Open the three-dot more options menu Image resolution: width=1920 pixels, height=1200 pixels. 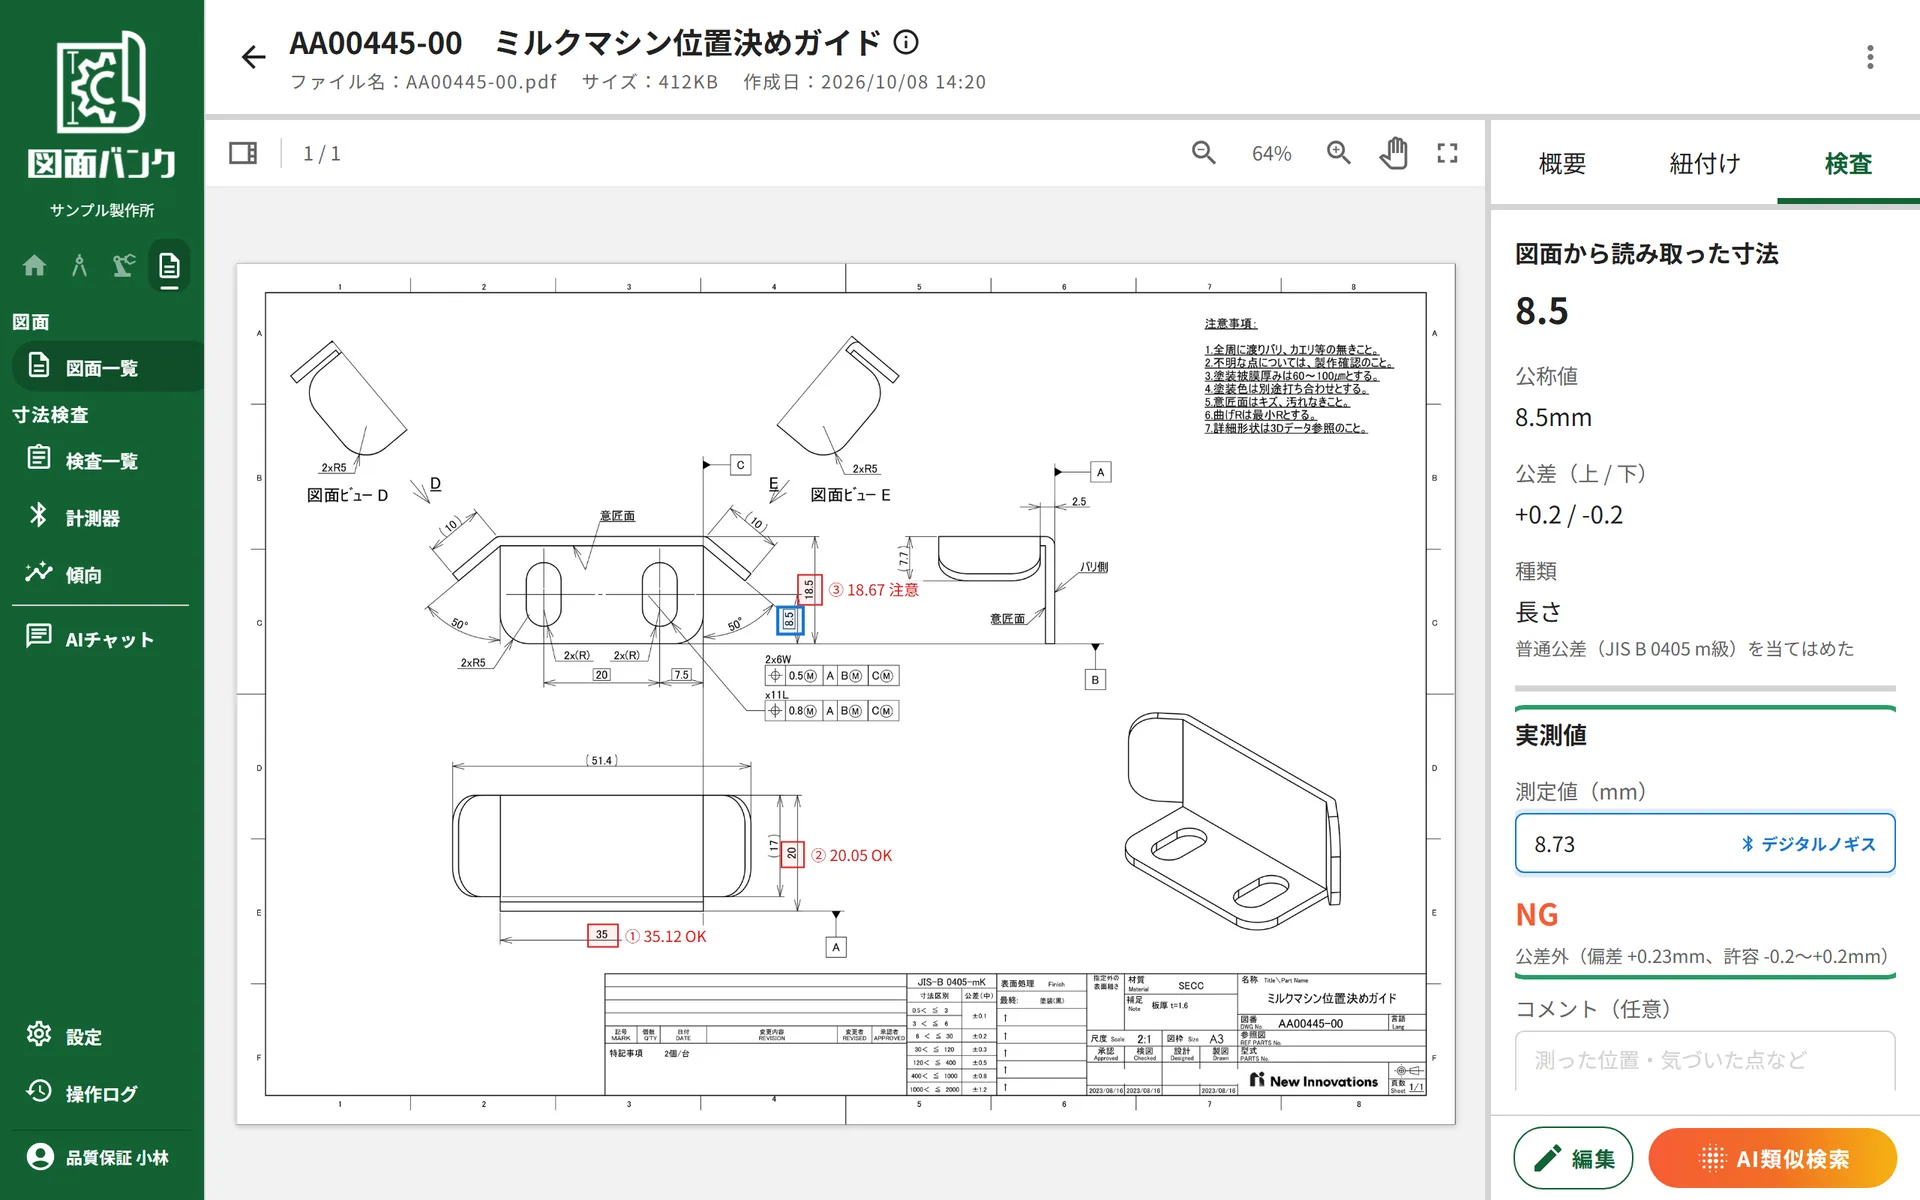[x=1869, y=57]
